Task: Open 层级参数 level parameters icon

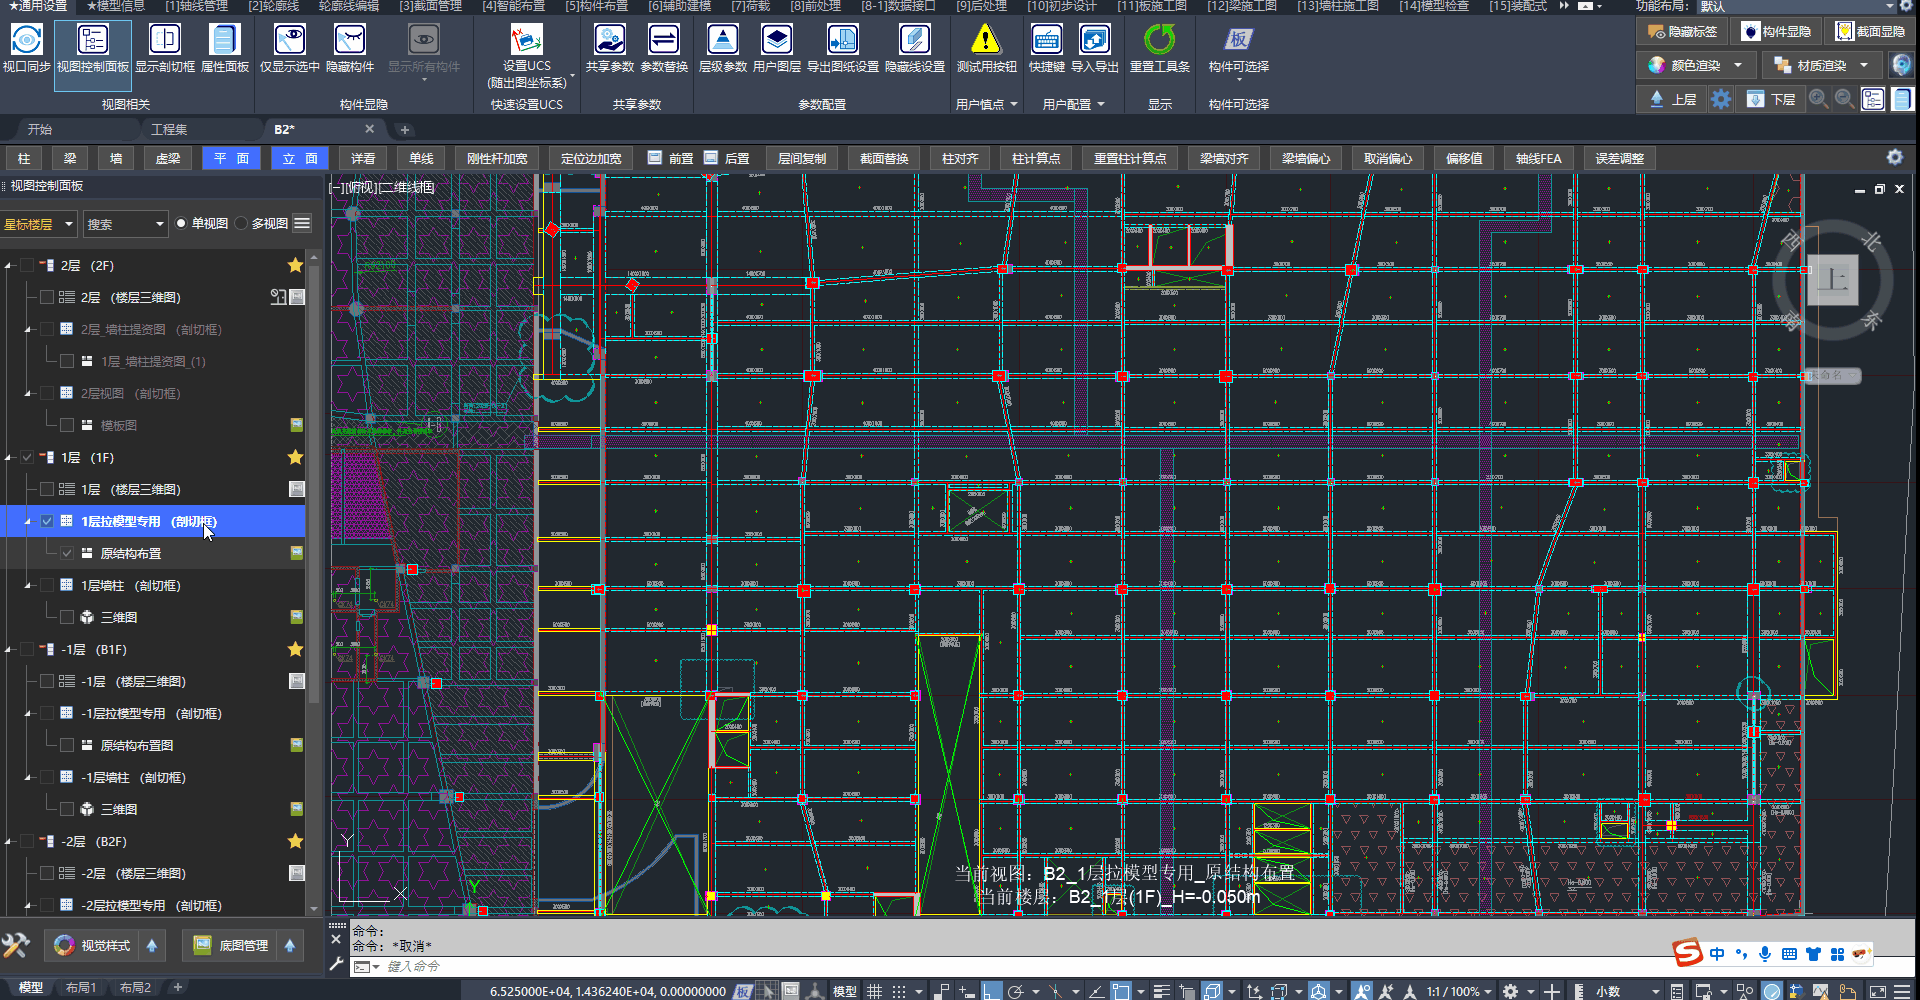Action: (x=722, y=40)
